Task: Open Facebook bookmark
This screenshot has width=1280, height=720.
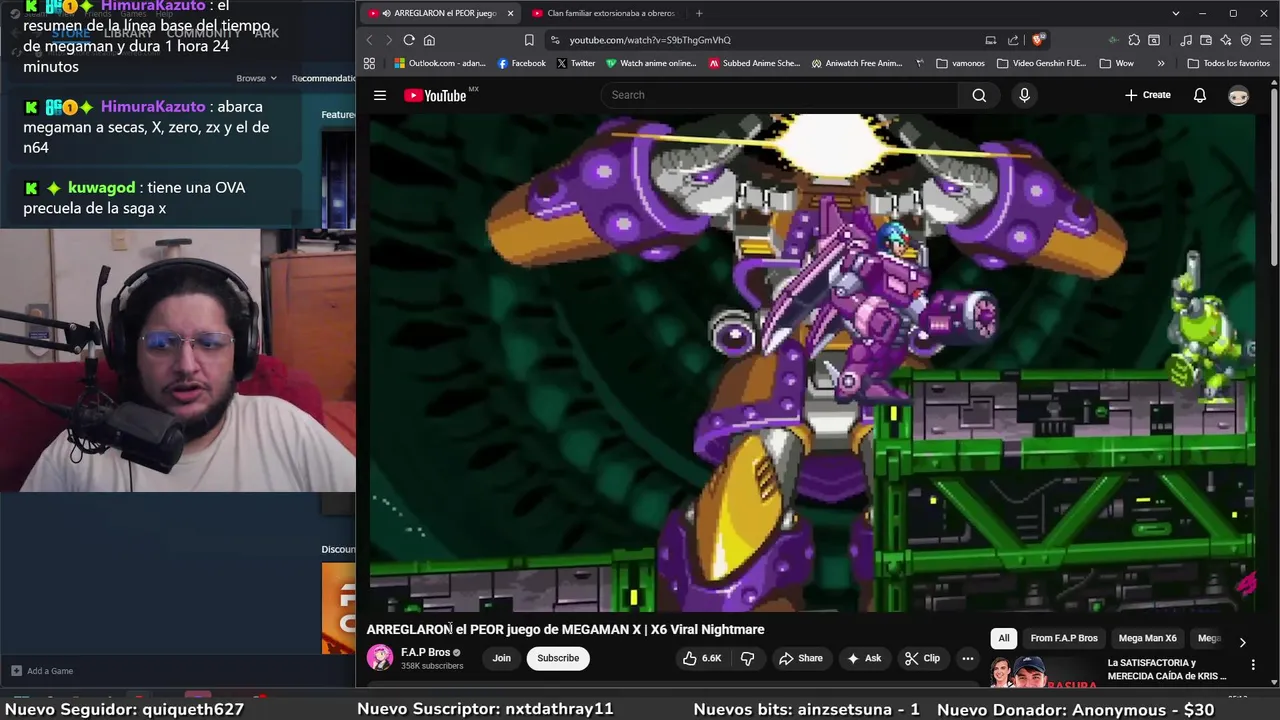Action: pos(522,63)
